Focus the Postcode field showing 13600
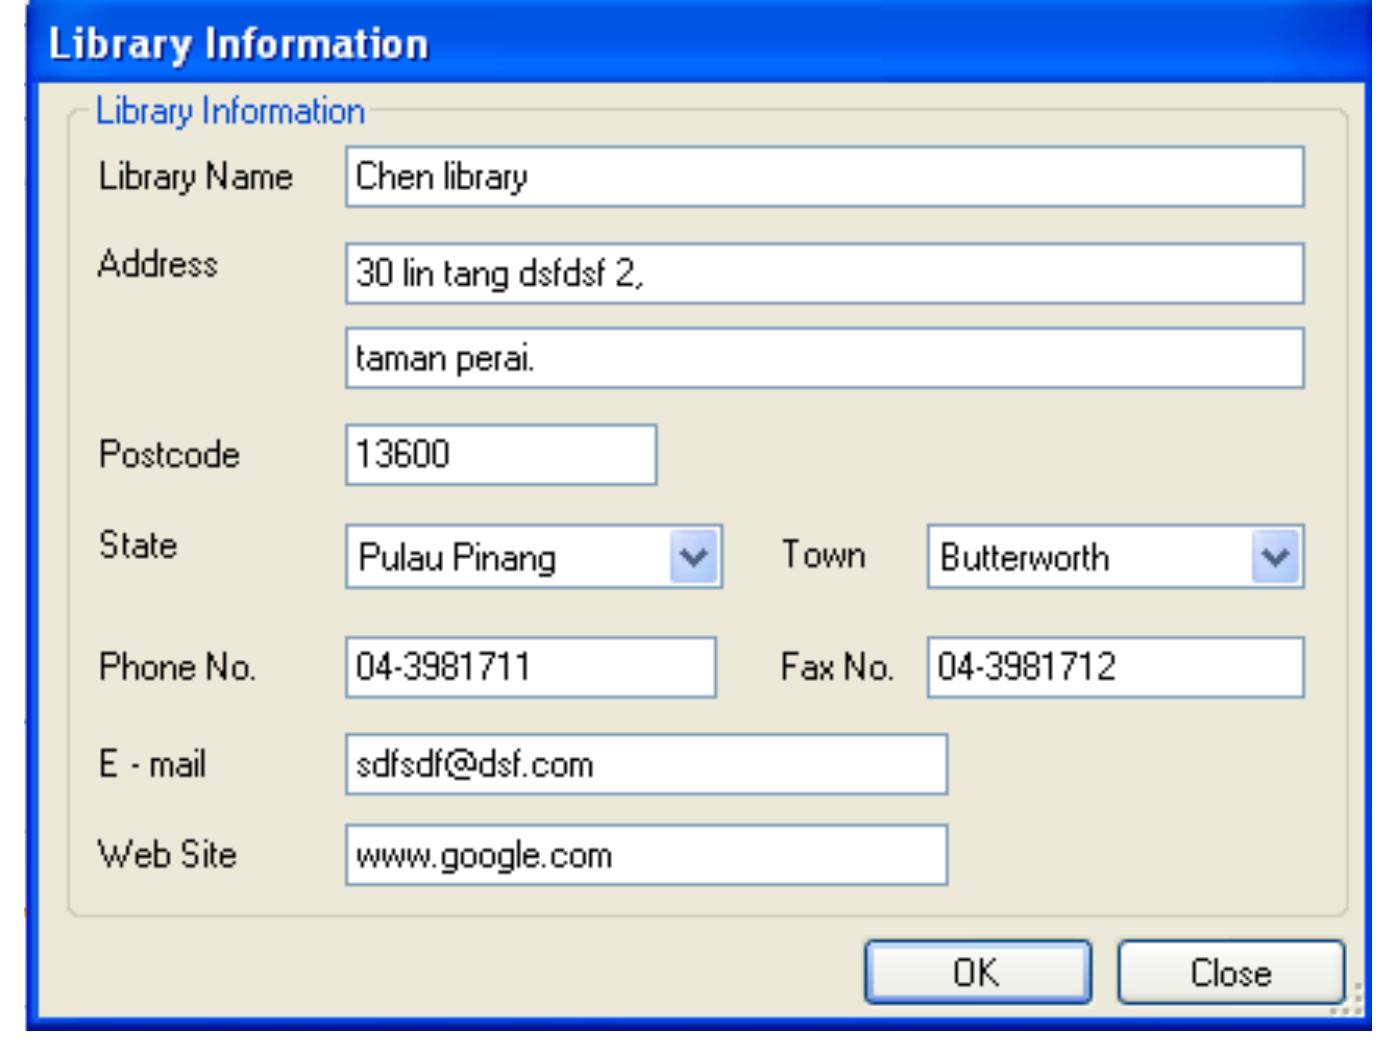The height and width of the screenshot is (1043, 1398). 500,455
